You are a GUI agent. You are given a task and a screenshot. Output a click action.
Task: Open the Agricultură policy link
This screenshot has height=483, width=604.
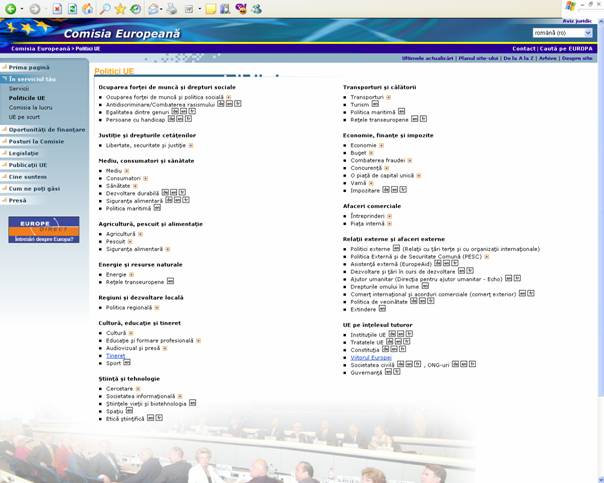pyautogui.click(x=121, y=234)
